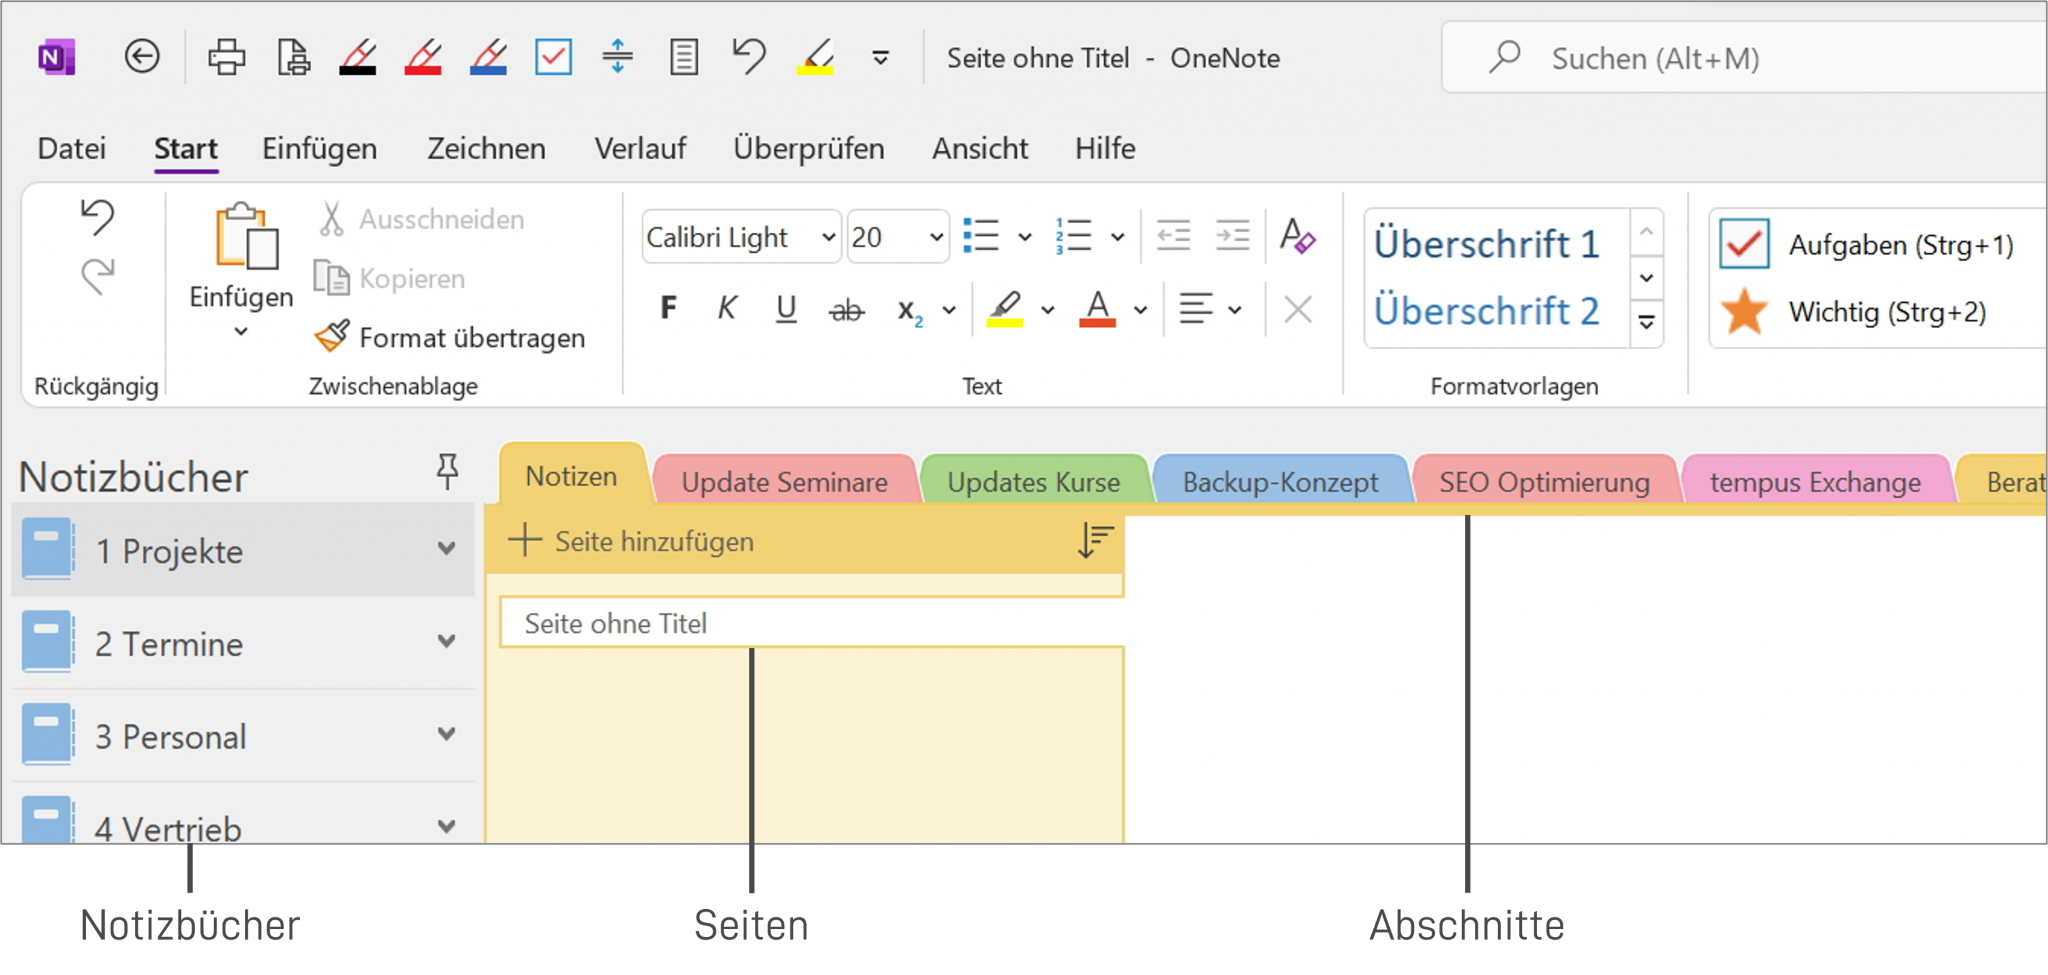Select the Überschrift 1 style
The image size is (2048, 975).
[1486, 242]
